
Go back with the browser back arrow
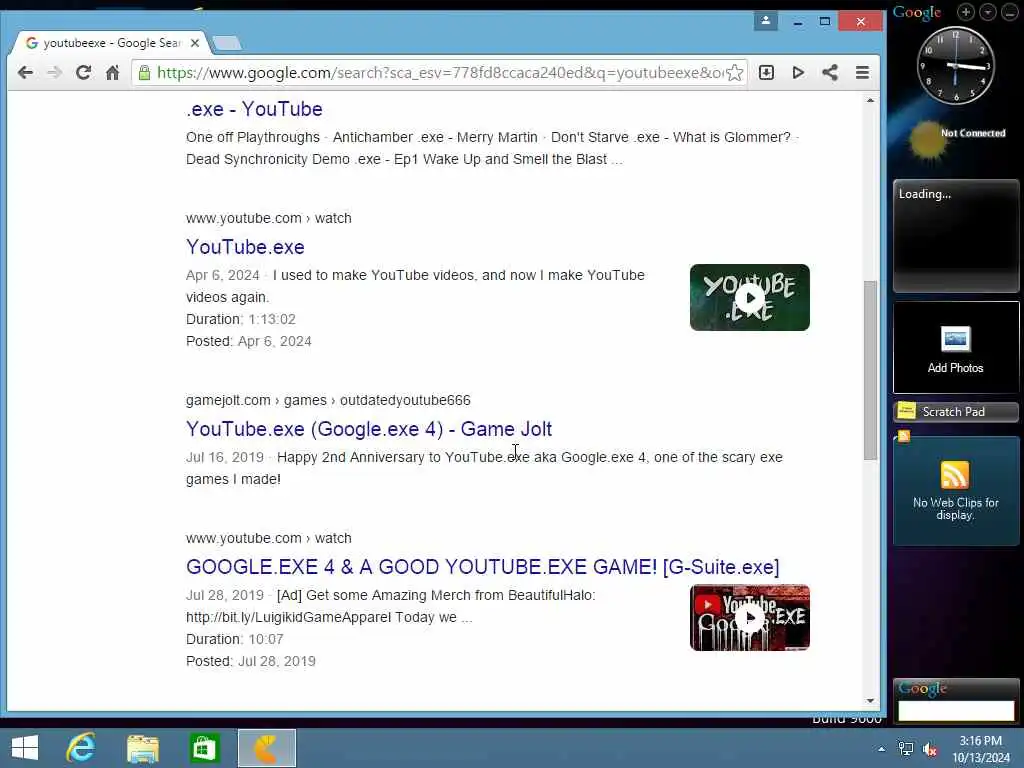click(x=25, y=72)
